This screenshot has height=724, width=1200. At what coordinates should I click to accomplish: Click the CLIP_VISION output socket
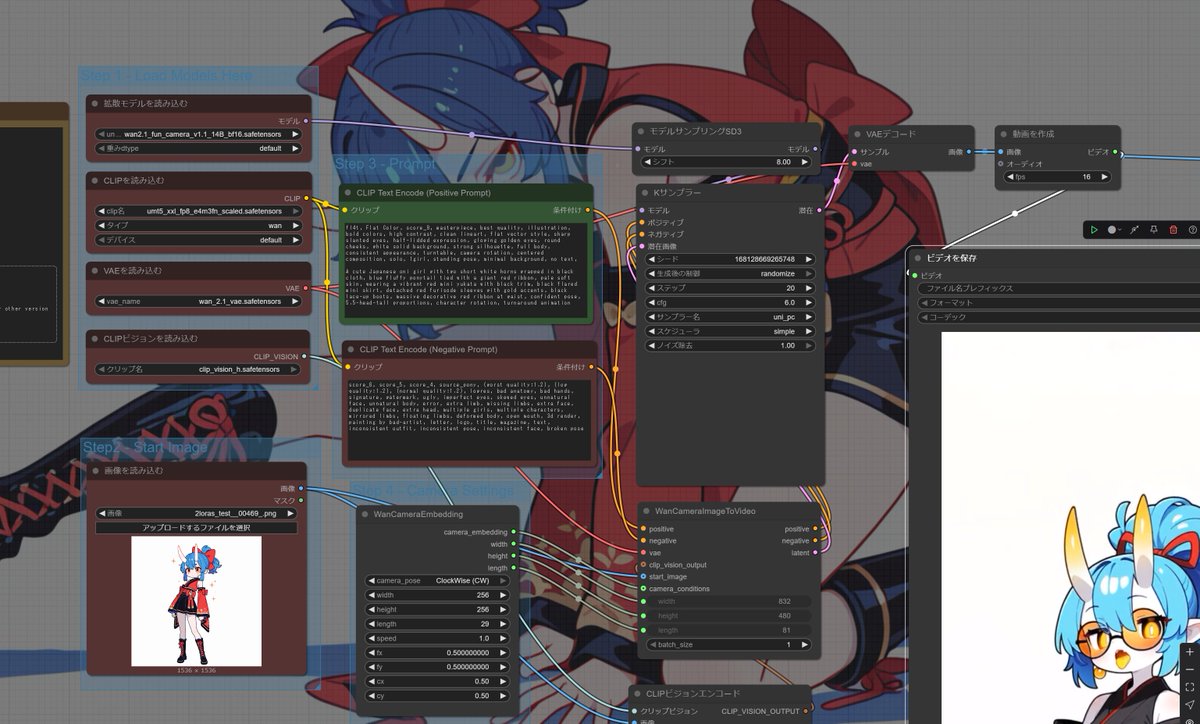[305, 356]
